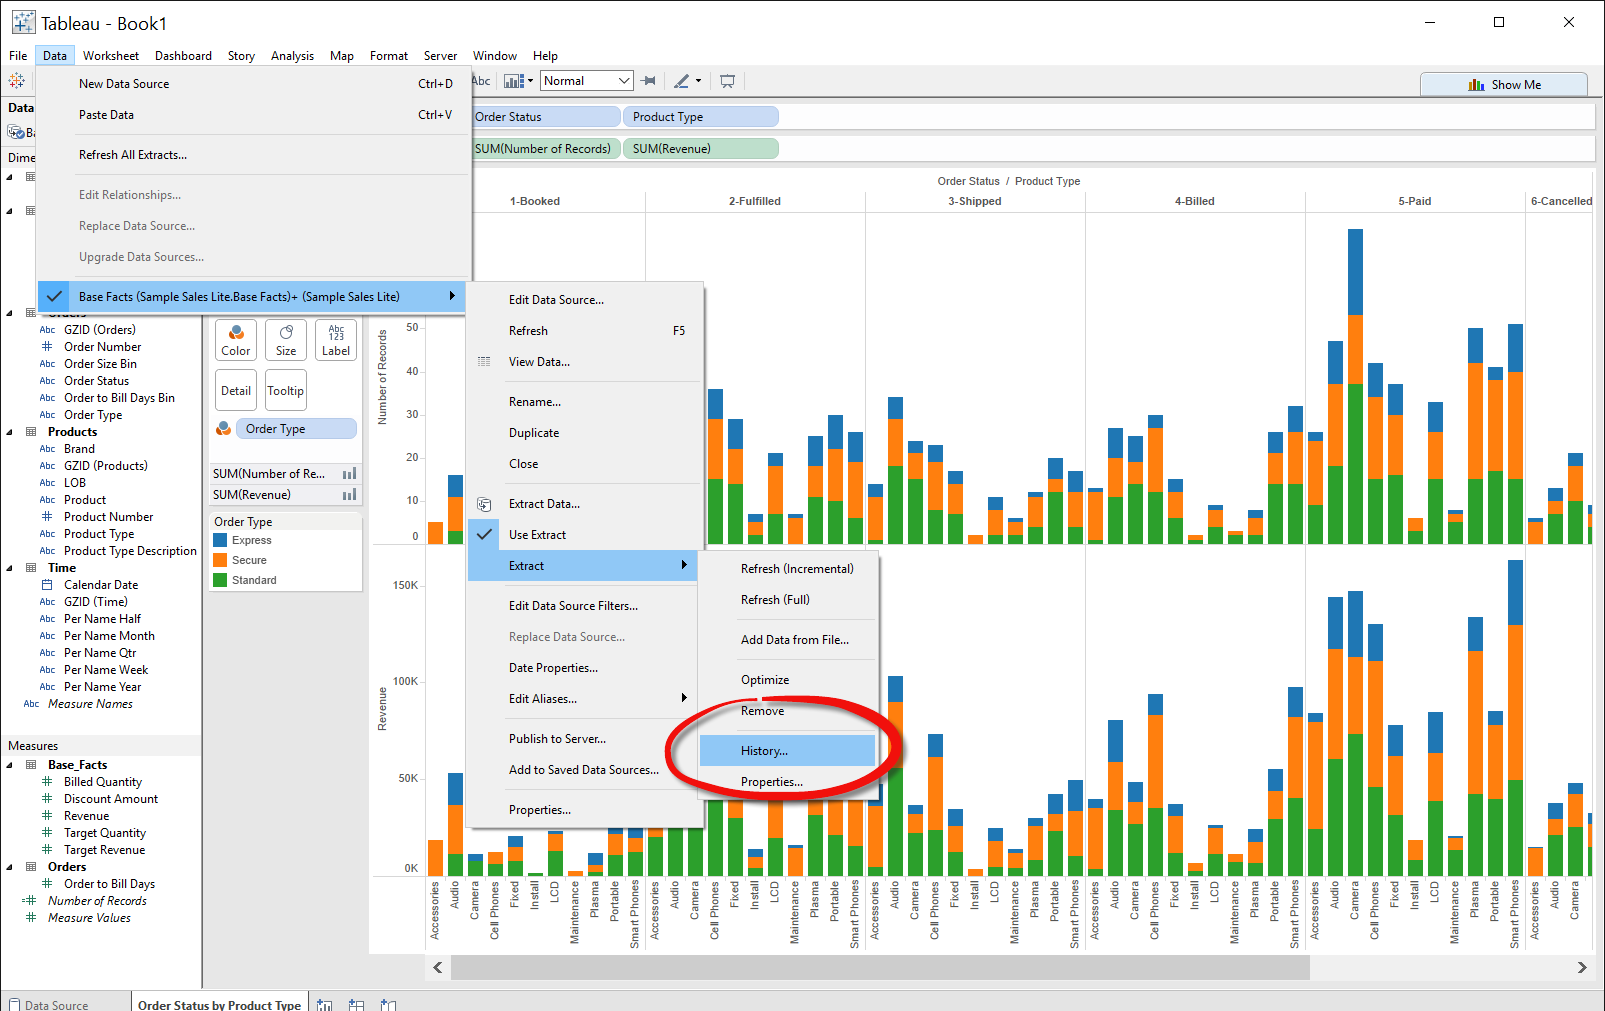Select the Express blue legend swatch
Screen dimensions: 1605x1011
220,540
